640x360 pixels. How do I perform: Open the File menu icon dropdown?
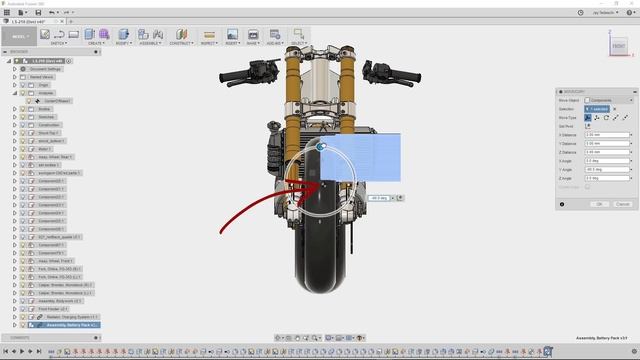22,13
